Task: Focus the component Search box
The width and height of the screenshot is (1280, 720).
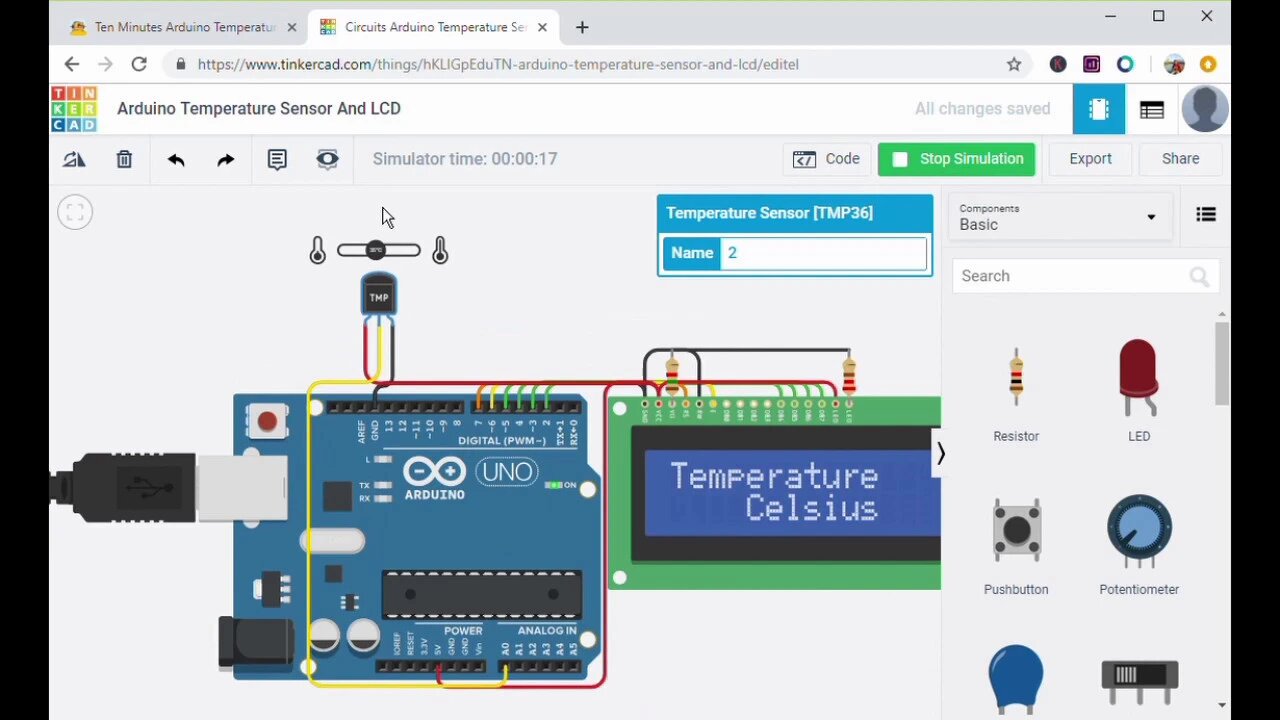Action: tap(1085, 276)
